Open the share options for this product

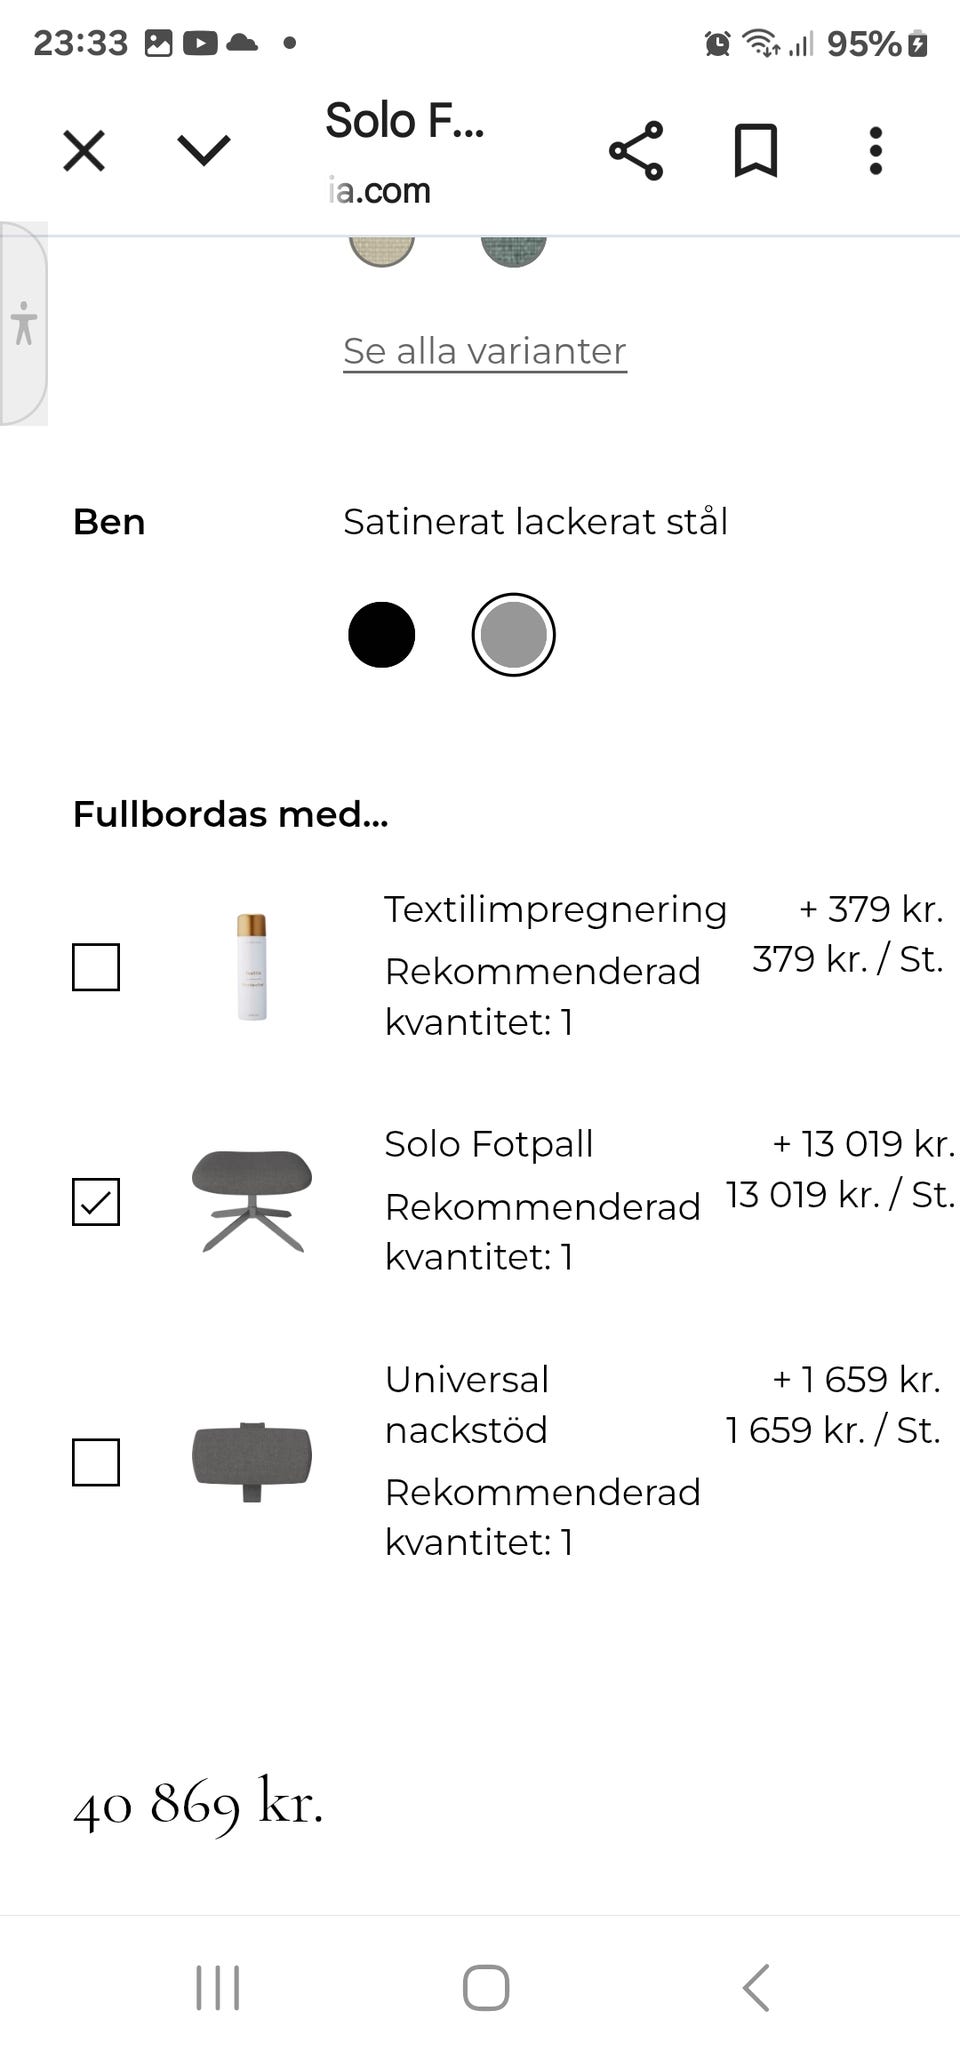637,150
